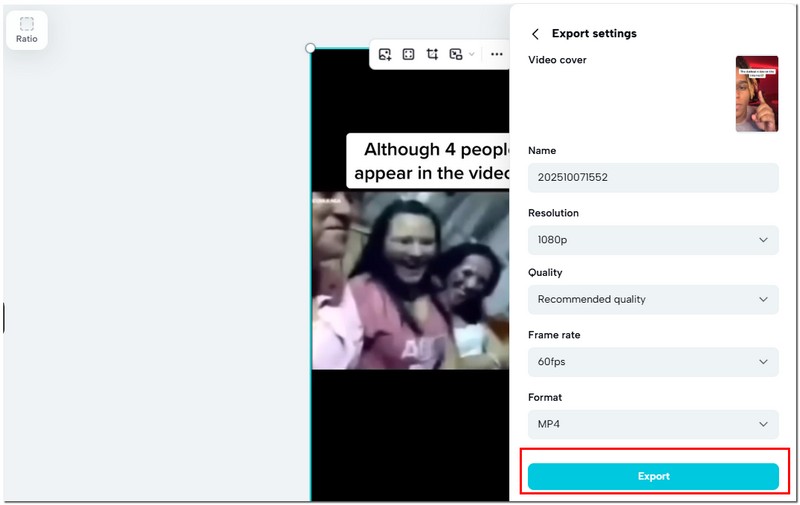Open the three-dots more options menu

[x=496, y=54]
